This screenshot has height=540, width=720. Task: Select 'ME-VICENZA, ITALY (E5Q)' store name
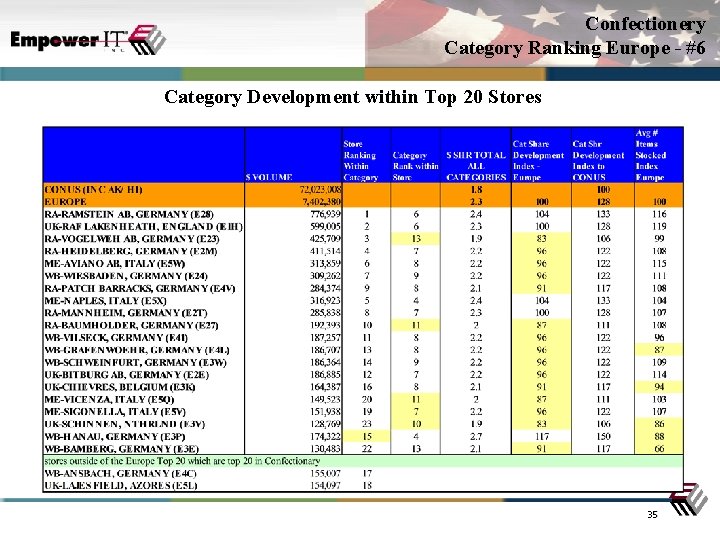pyautogui.click(x=109, y=399)
